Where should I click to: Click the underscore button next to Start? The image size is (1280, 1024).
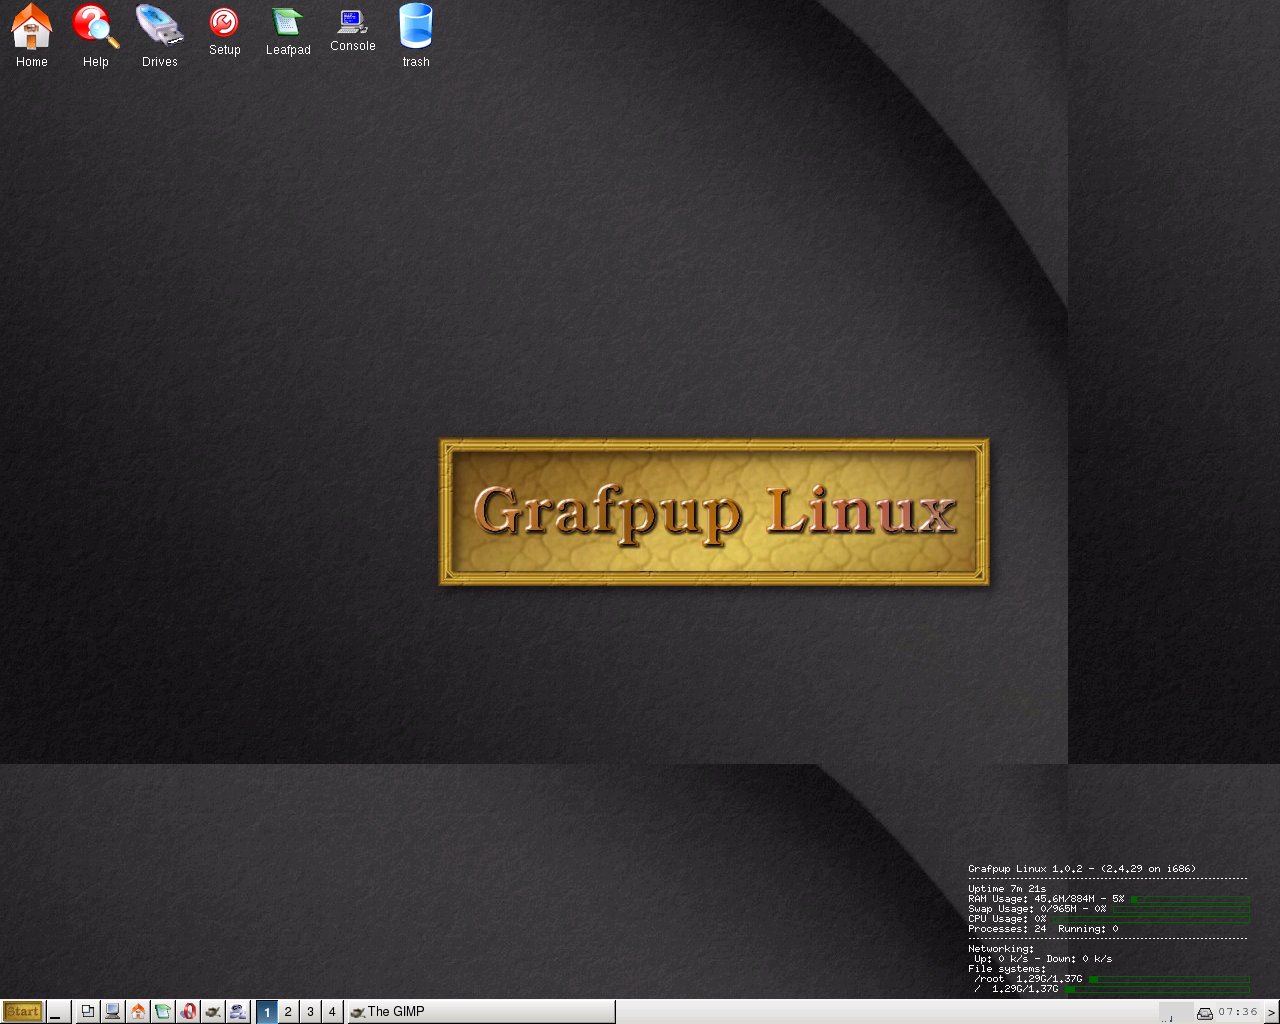coord(57,1012)
